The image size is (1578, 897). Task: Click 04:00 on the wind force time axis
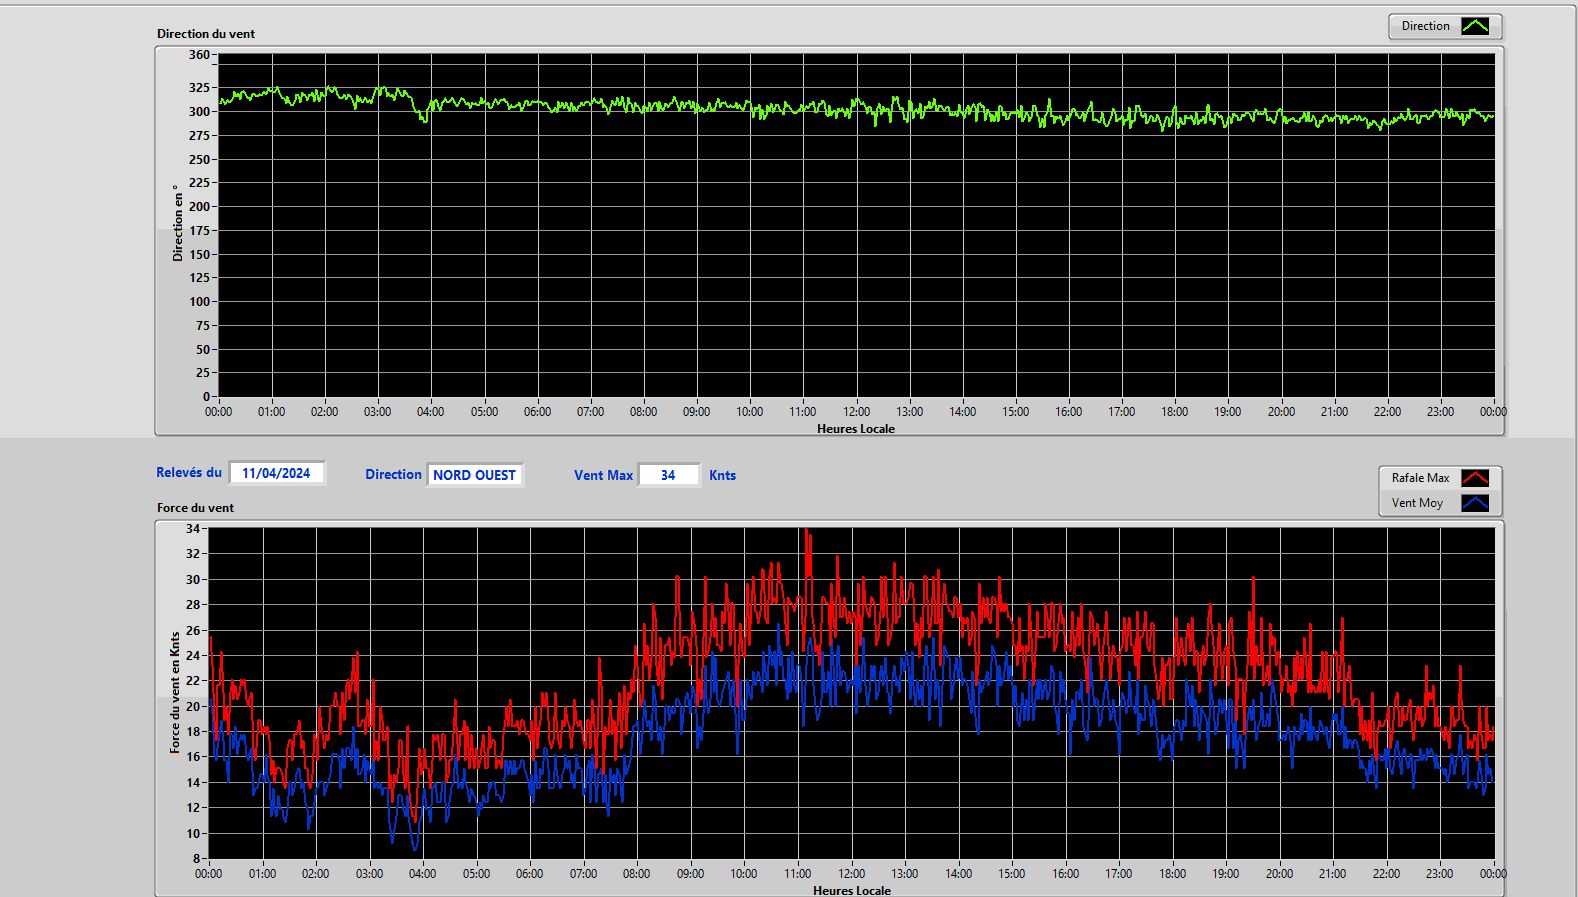click(422, 874)
